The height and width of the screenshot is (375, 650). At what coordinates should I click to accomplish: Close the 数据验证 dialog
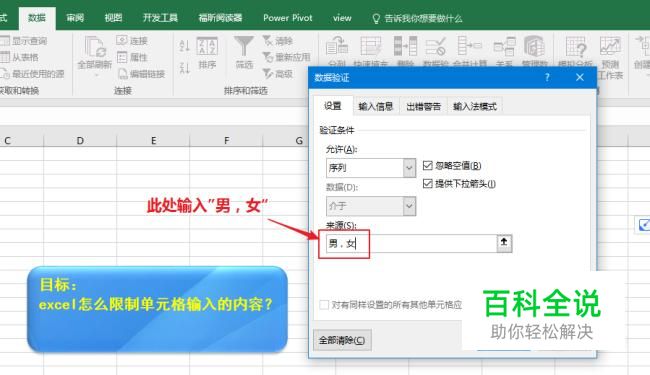coord(580,77)
